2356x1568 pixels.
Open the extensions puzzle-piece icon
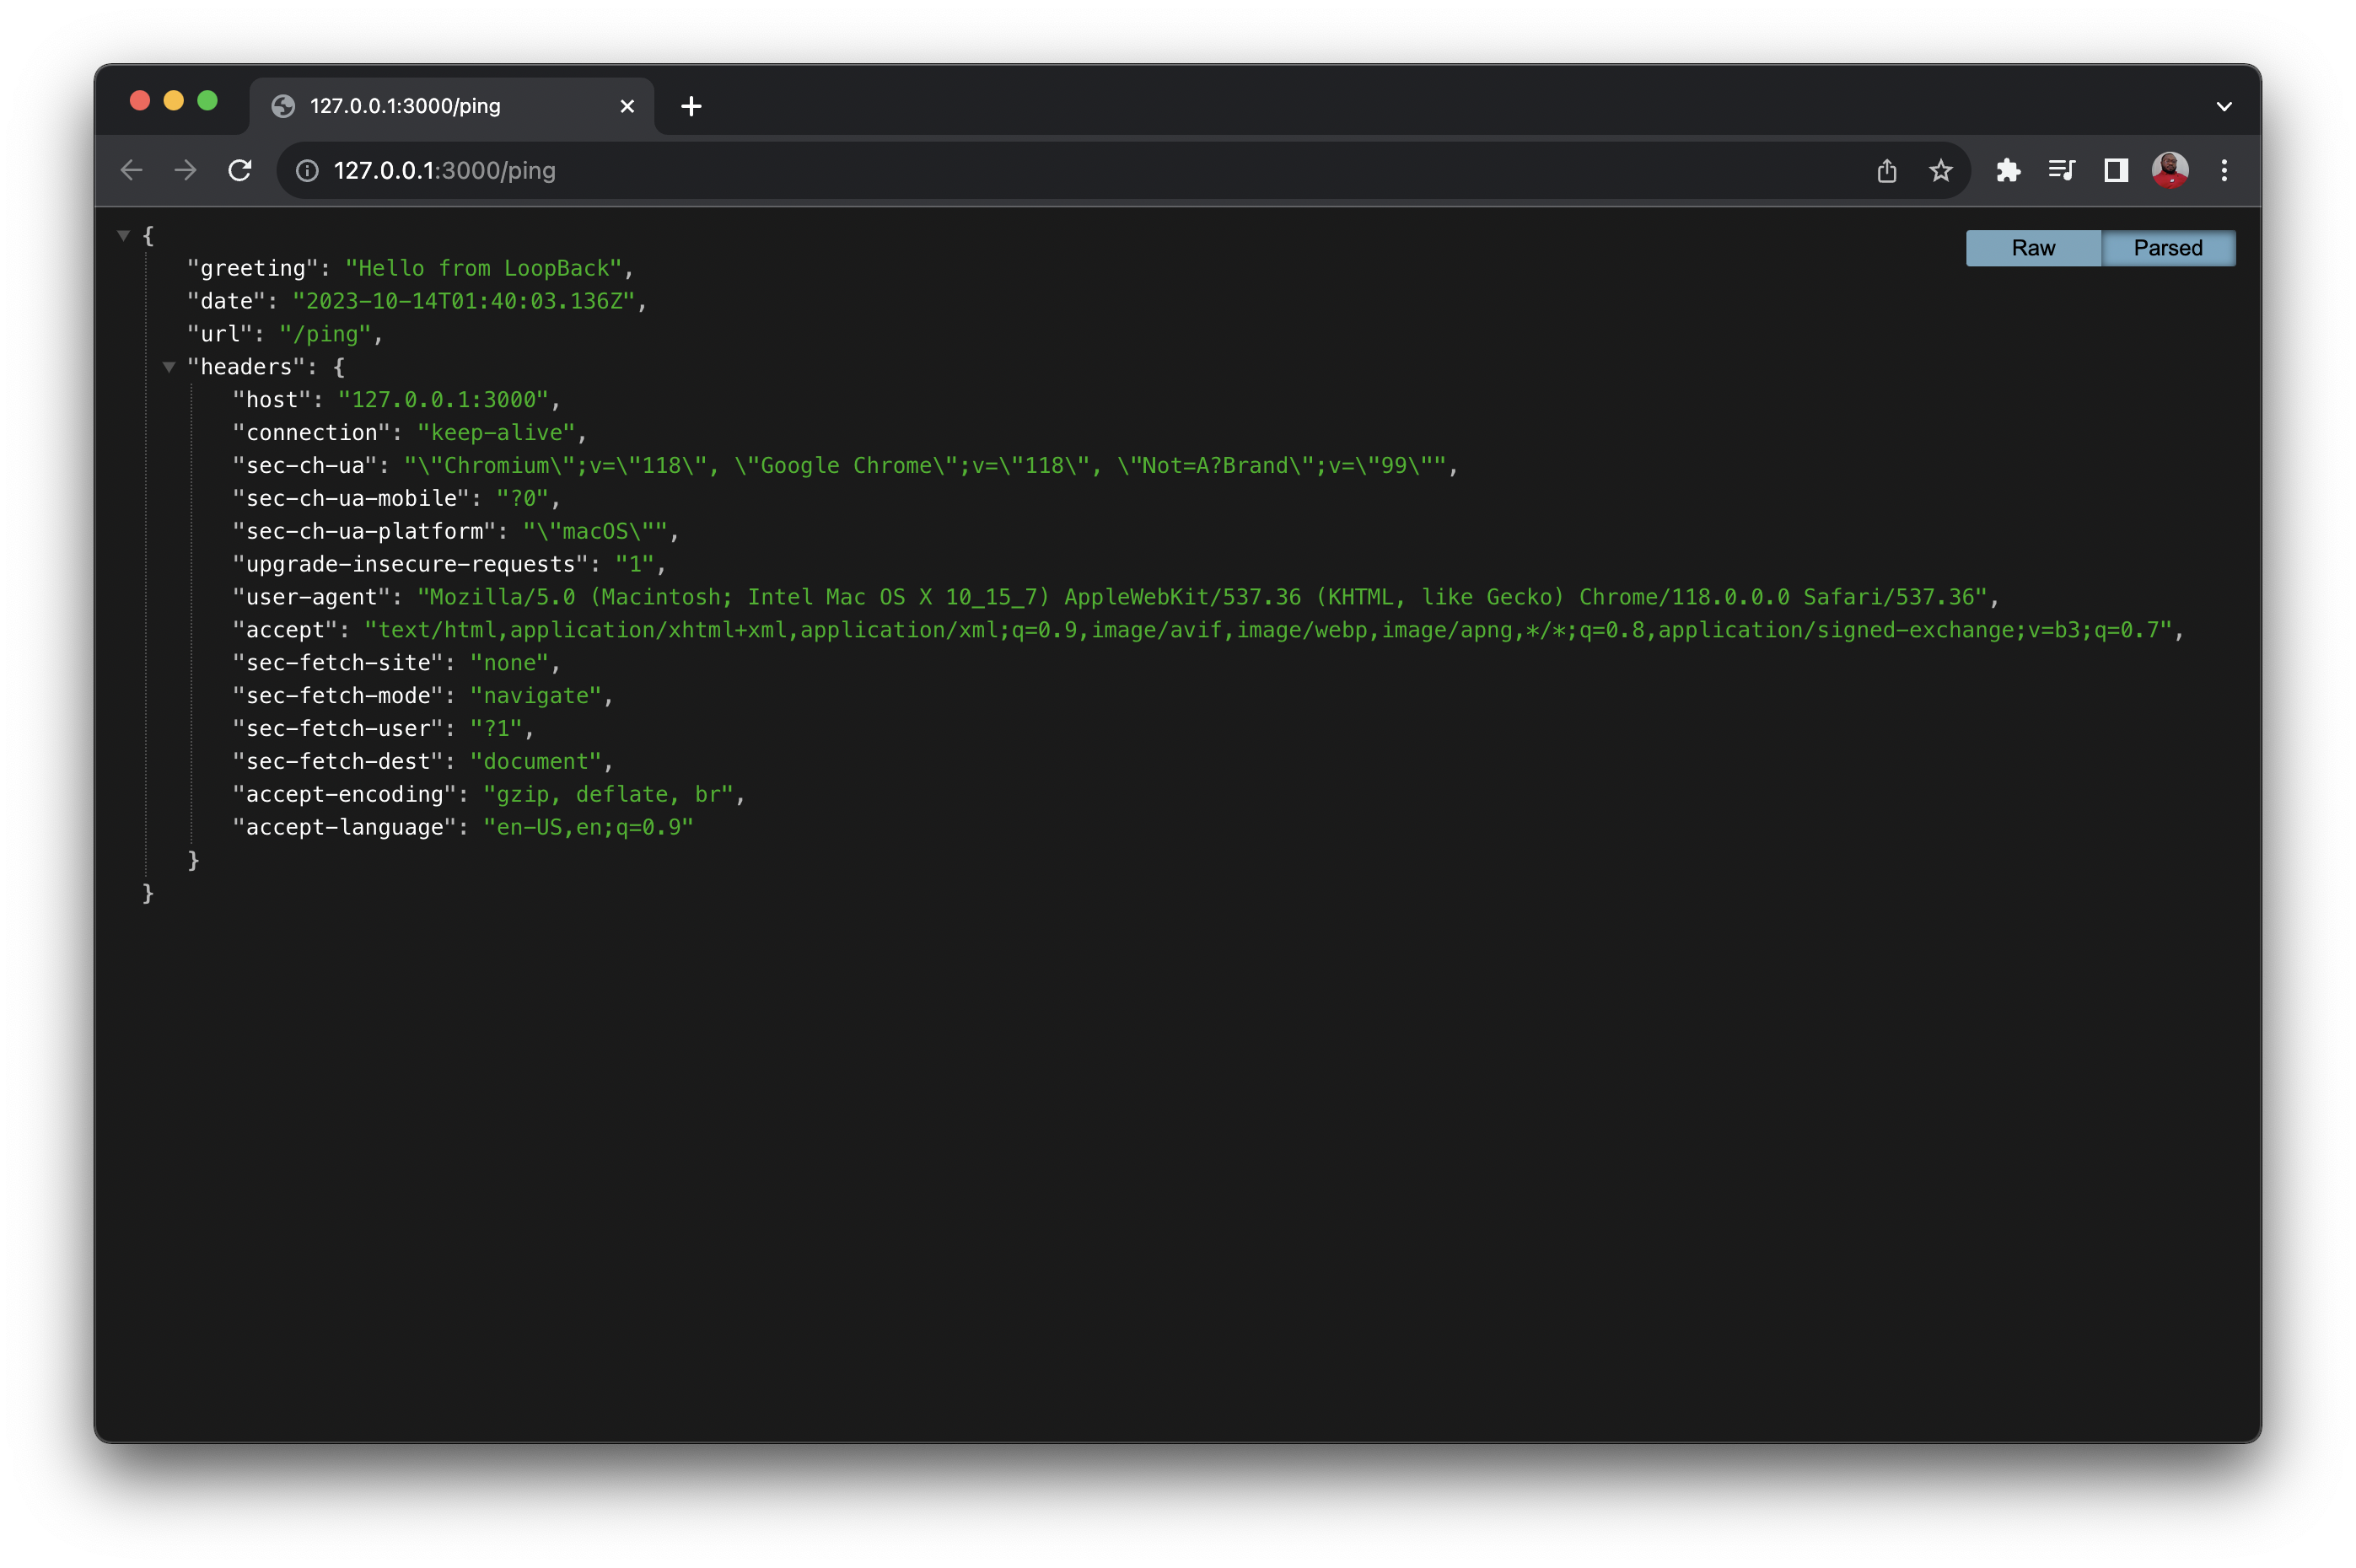pos(2008,170)
